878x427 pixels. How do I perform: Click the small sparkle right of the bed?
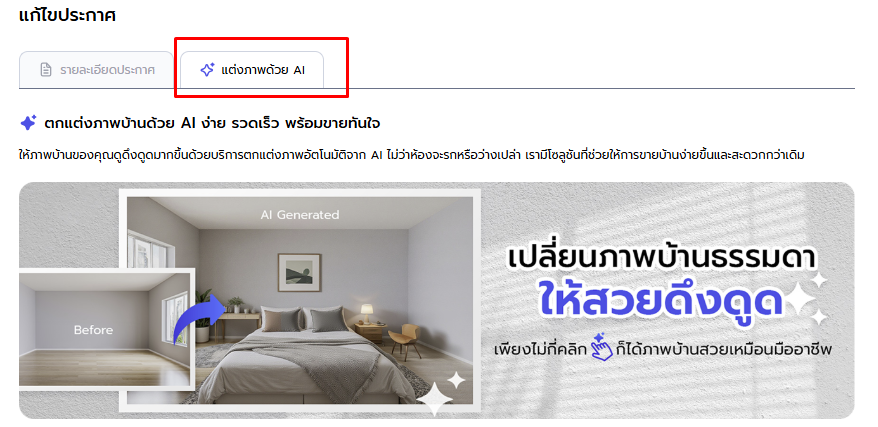[456, 381]
